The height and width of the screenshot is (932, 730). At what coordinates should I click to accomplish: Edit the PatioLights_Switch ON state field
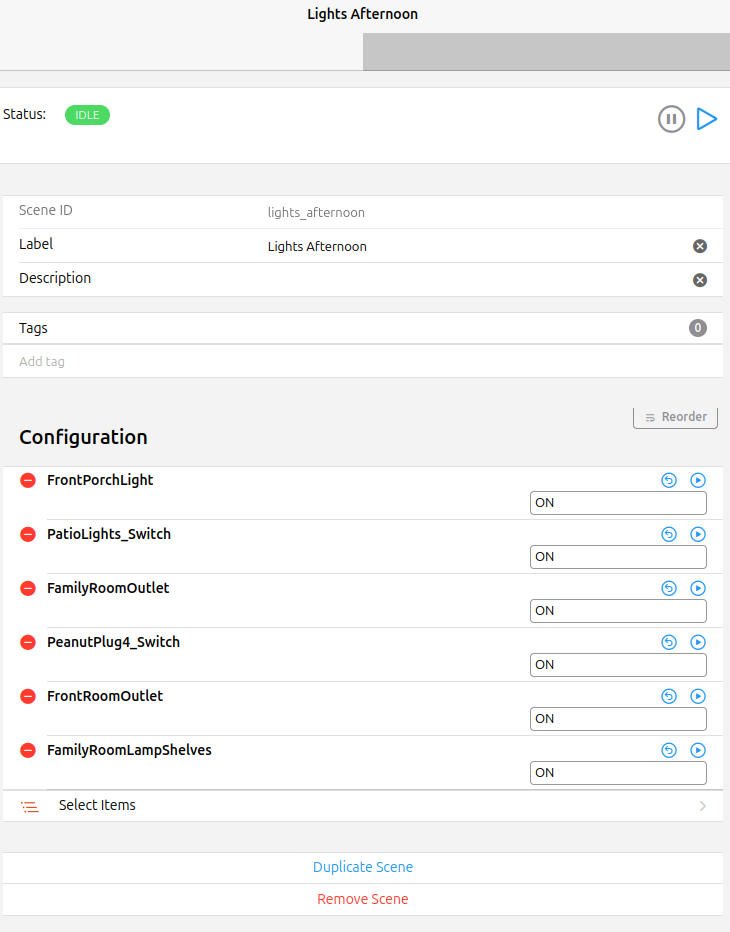(x=618, y=557)
